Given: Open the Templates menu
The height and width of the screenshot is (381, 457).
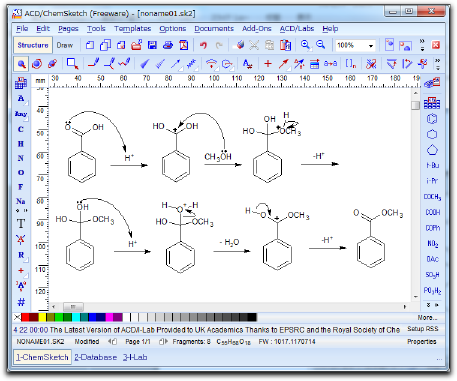Looking at the screenshot, I should coord(132,29).
